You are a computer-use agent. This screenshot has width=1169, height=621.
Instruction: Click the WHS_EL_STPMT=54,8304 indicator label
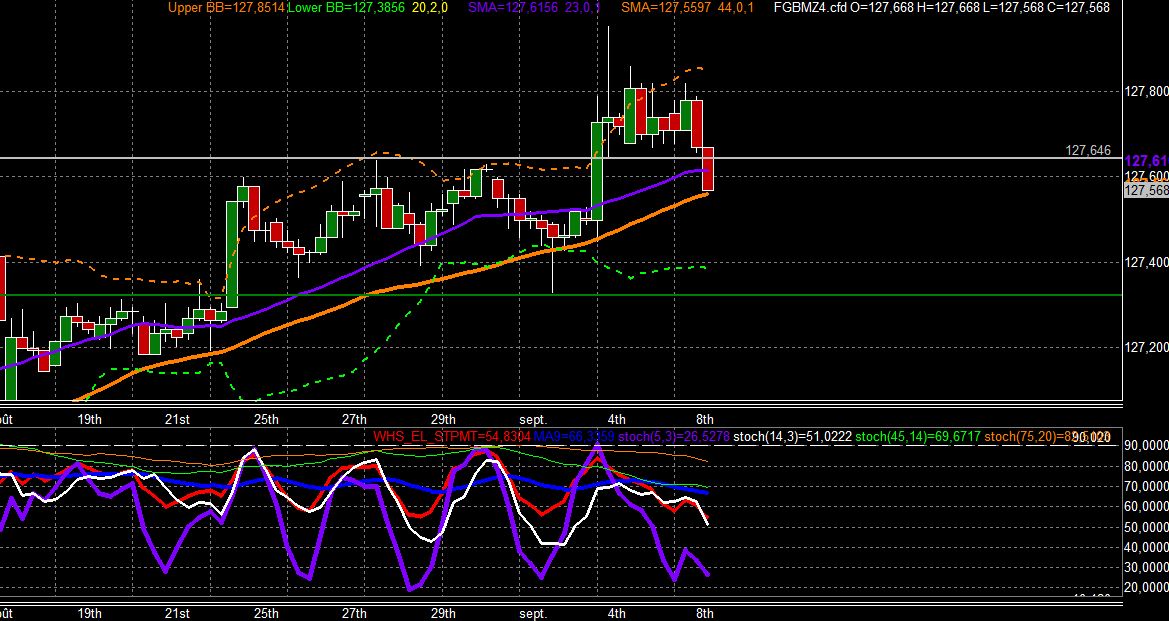(x=452, y=436)
